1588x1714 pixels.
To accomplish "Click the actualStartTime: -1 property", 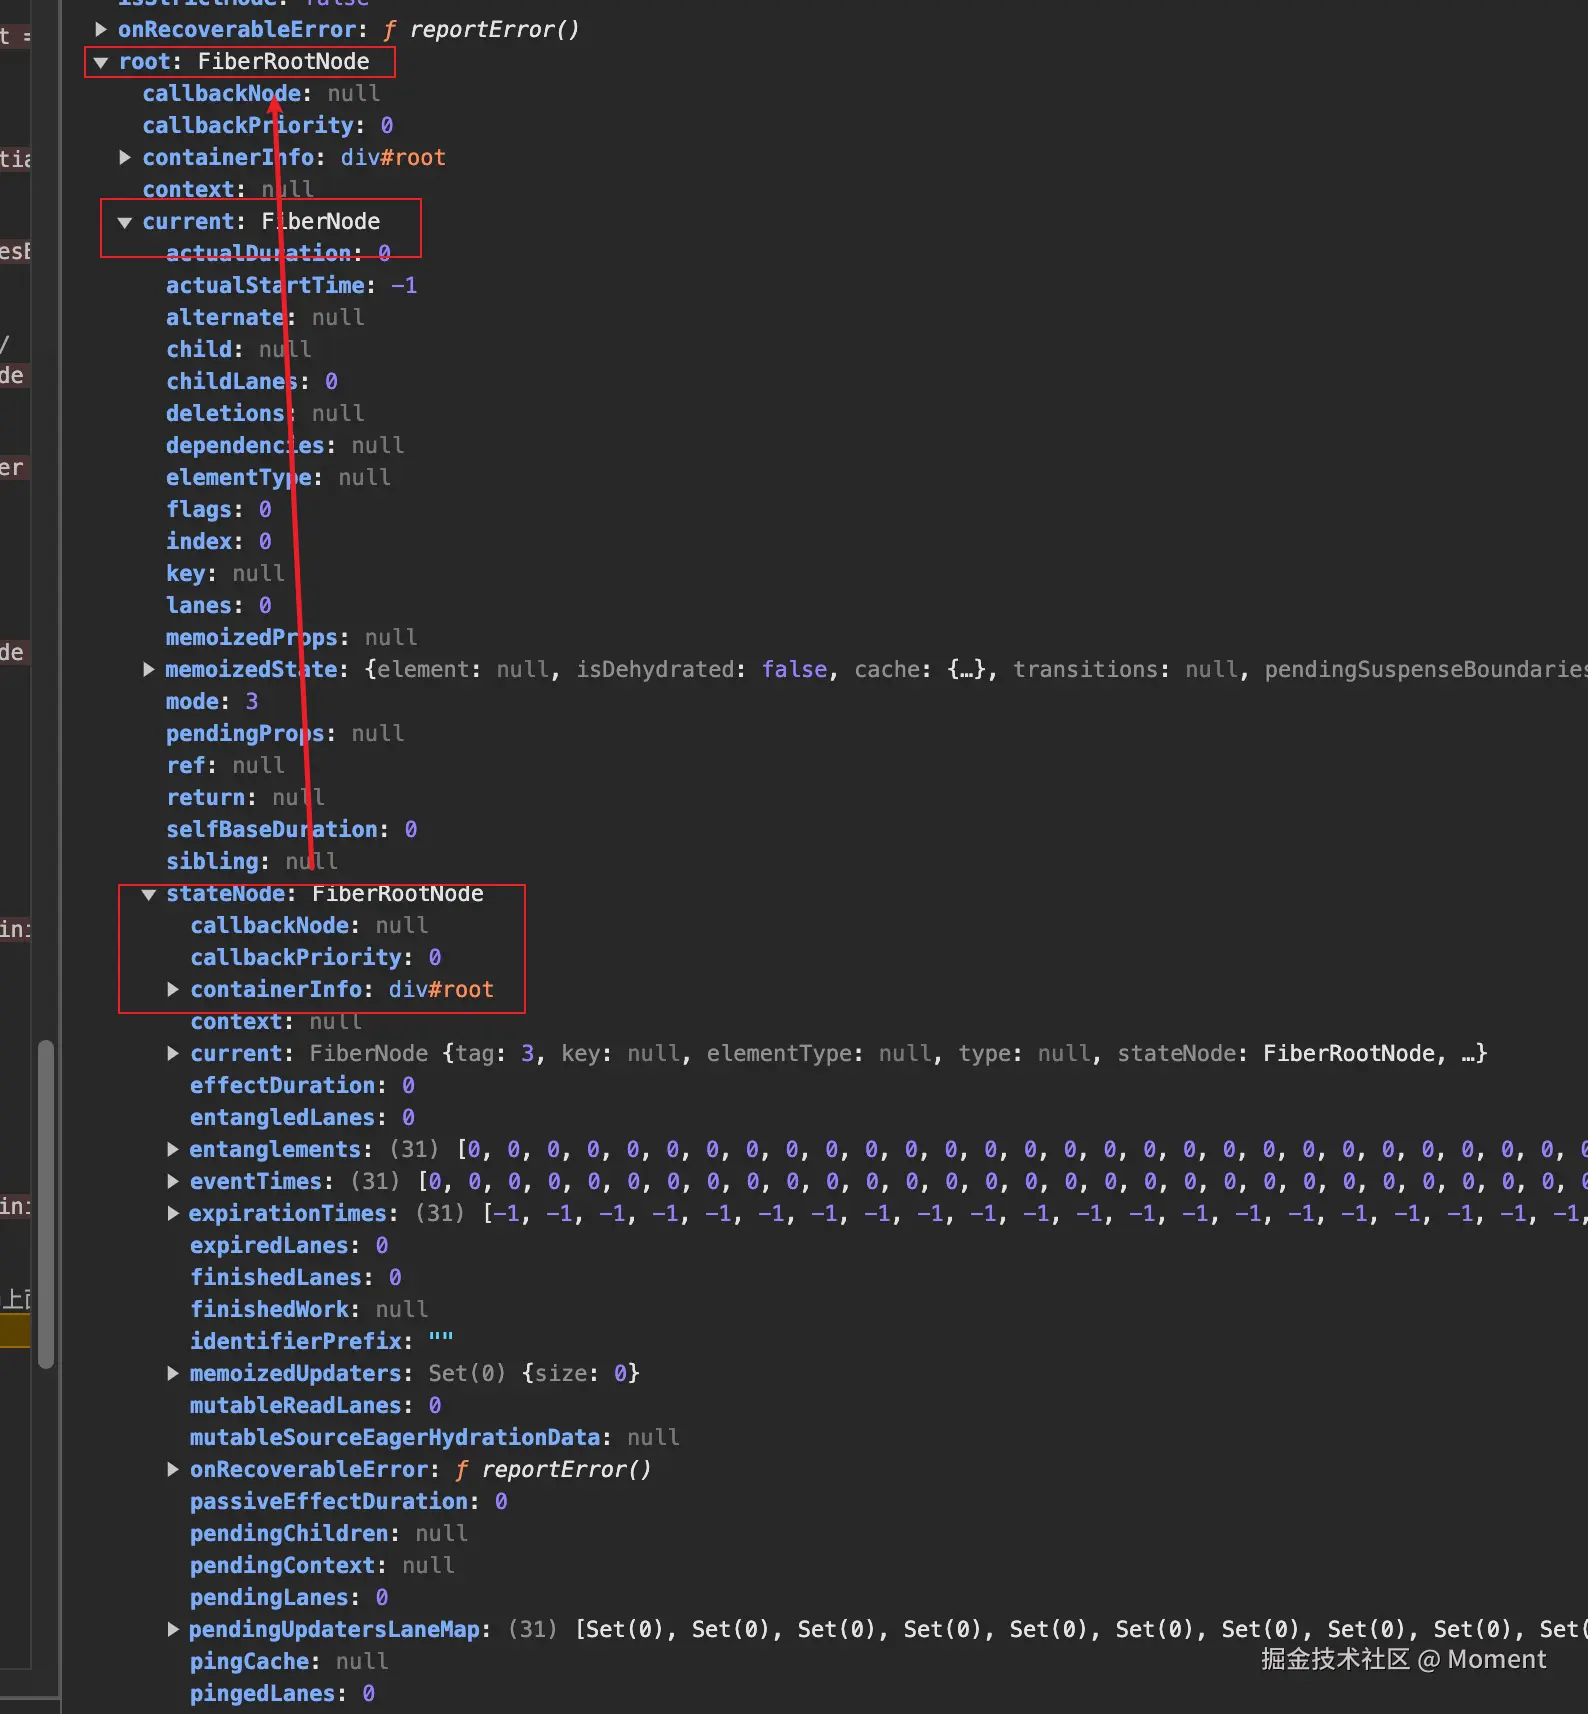I will (292, 286).
